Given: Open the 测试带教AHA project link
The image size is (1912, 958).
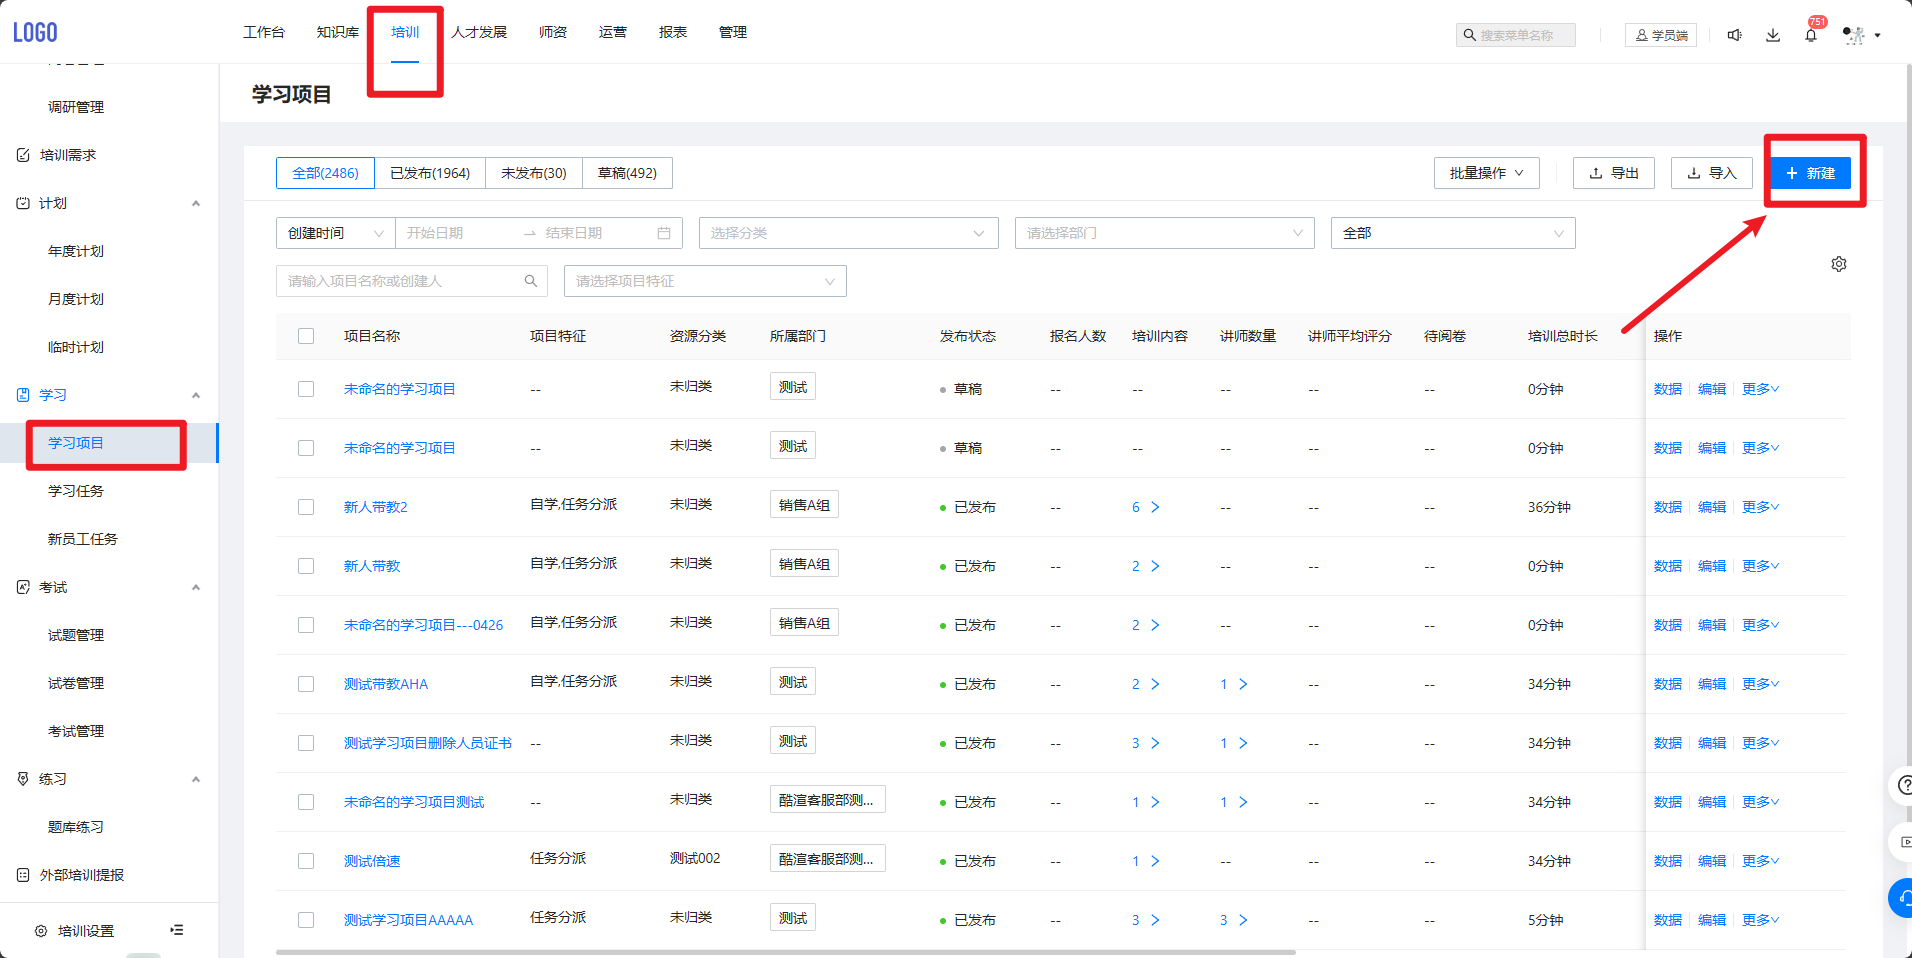Looking at the screenshot, I should [x=386, y=684].
